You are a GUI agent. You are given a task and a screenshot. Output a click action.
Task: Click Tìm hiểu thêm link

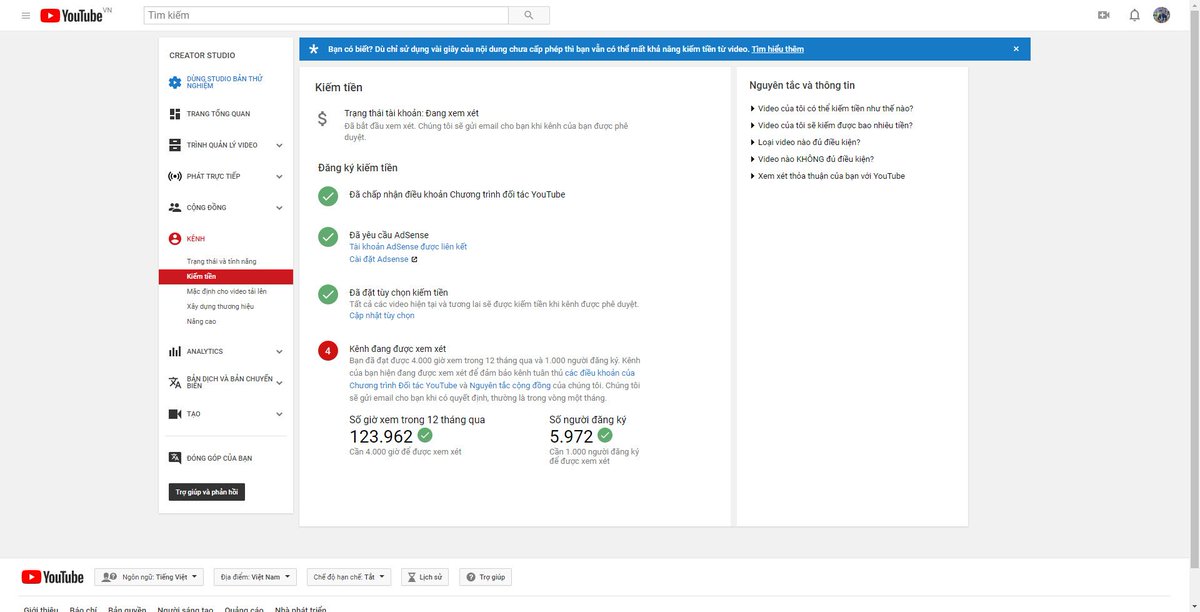(x=778, y=49)
